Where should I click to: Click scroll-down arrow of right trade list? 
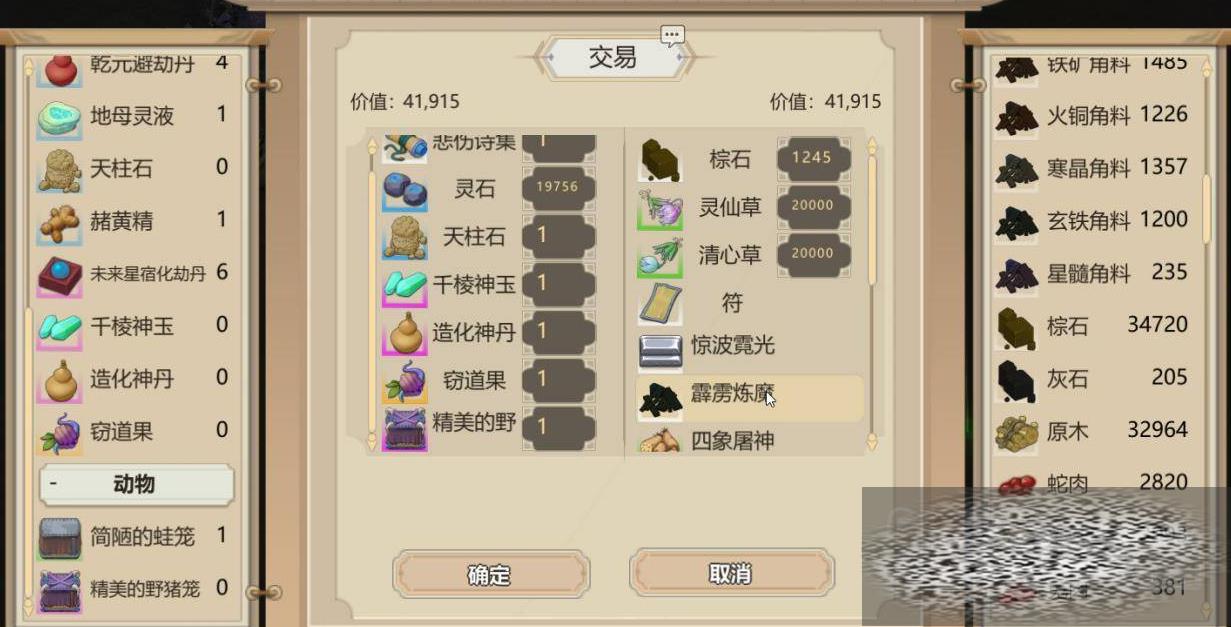tap(871, 439)
